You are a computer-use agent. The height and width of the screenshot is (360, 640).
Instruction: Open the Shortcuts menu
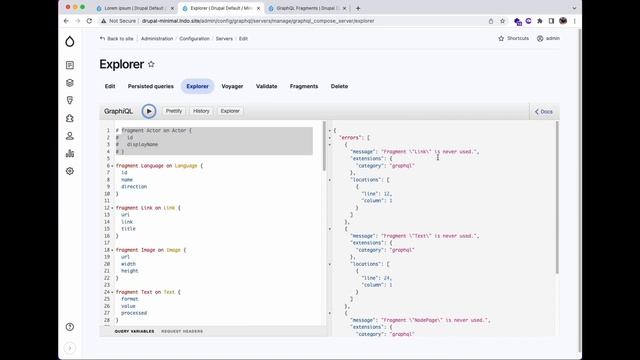tap(513, 38)
